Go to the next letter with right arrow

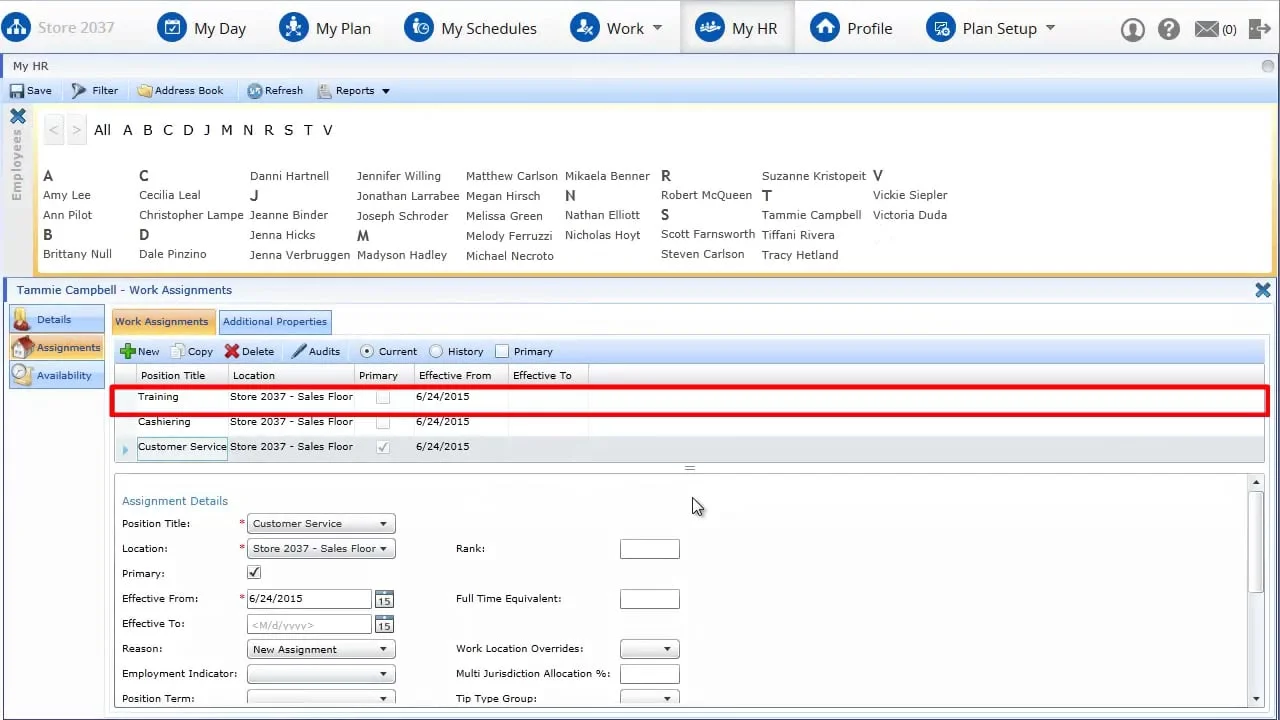point(76,130)
